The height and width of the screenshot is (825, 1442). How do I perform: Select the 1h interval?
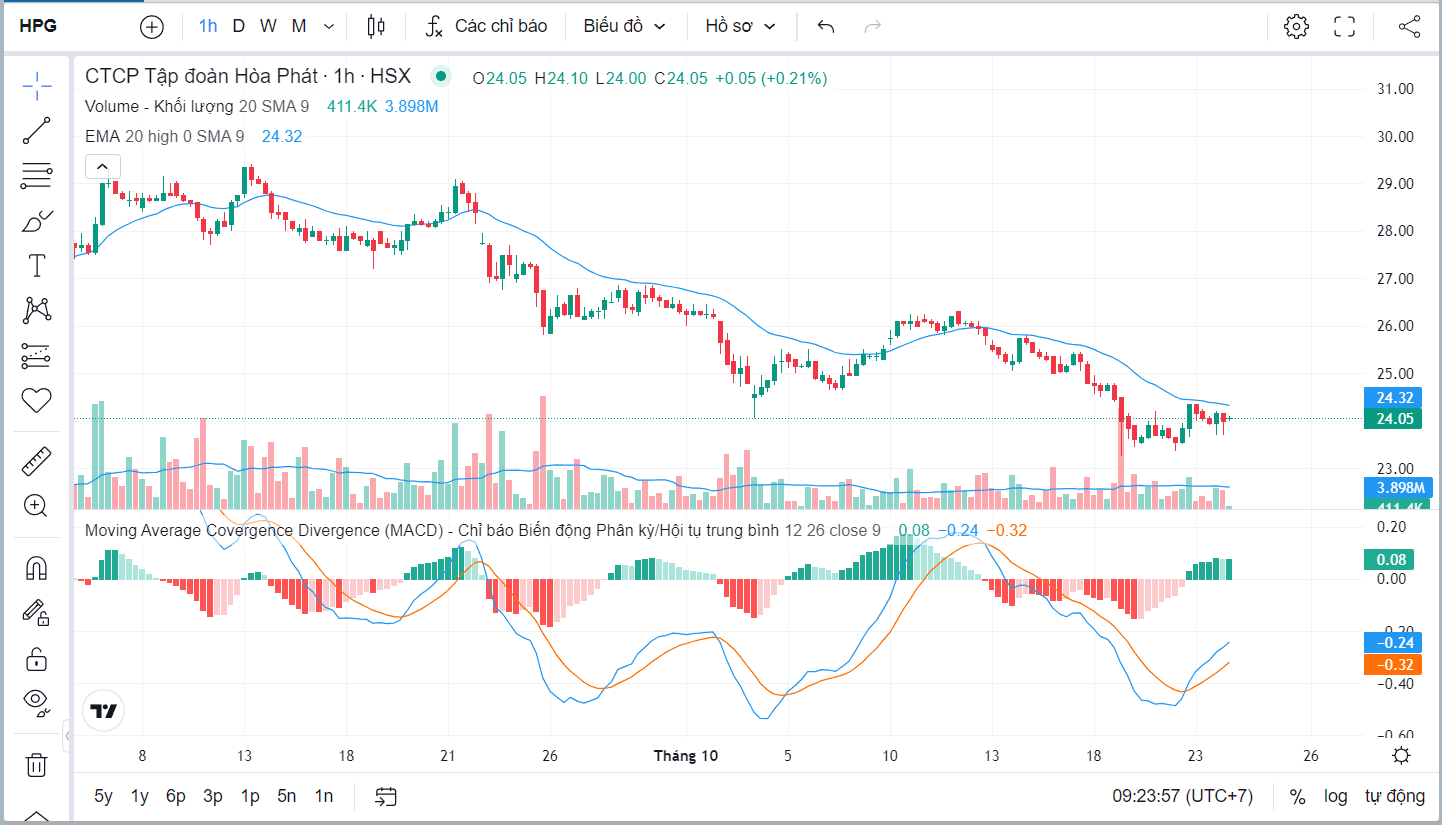coord(208,27)
